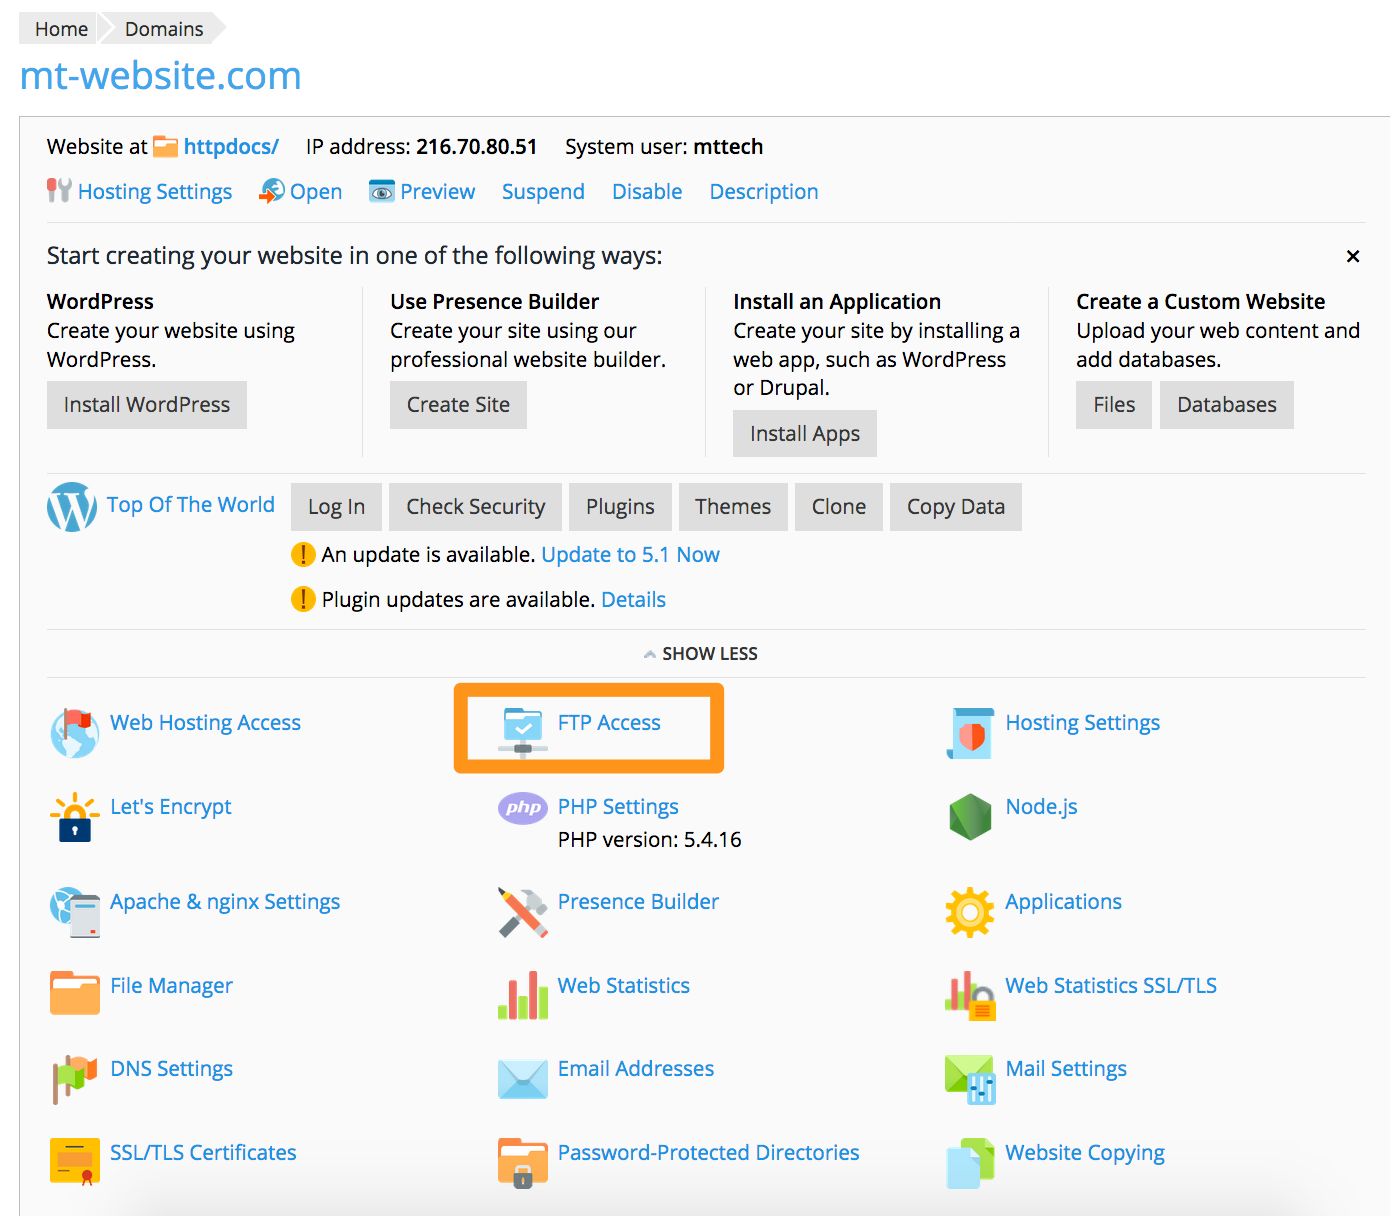Select Domains in the breadcrumb
Viewport: 1390px width, 1216px height.
[x=164, y=29]
